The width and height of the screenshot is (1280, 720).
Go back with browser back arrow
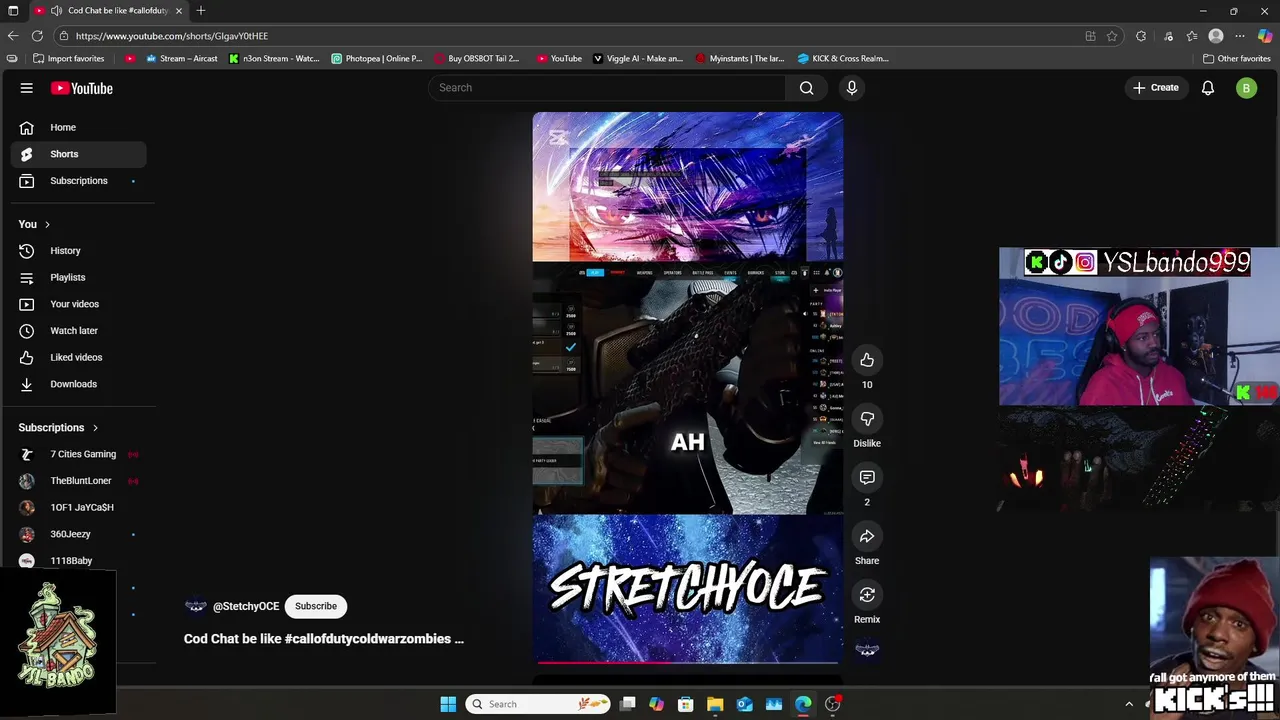(12, 36)
